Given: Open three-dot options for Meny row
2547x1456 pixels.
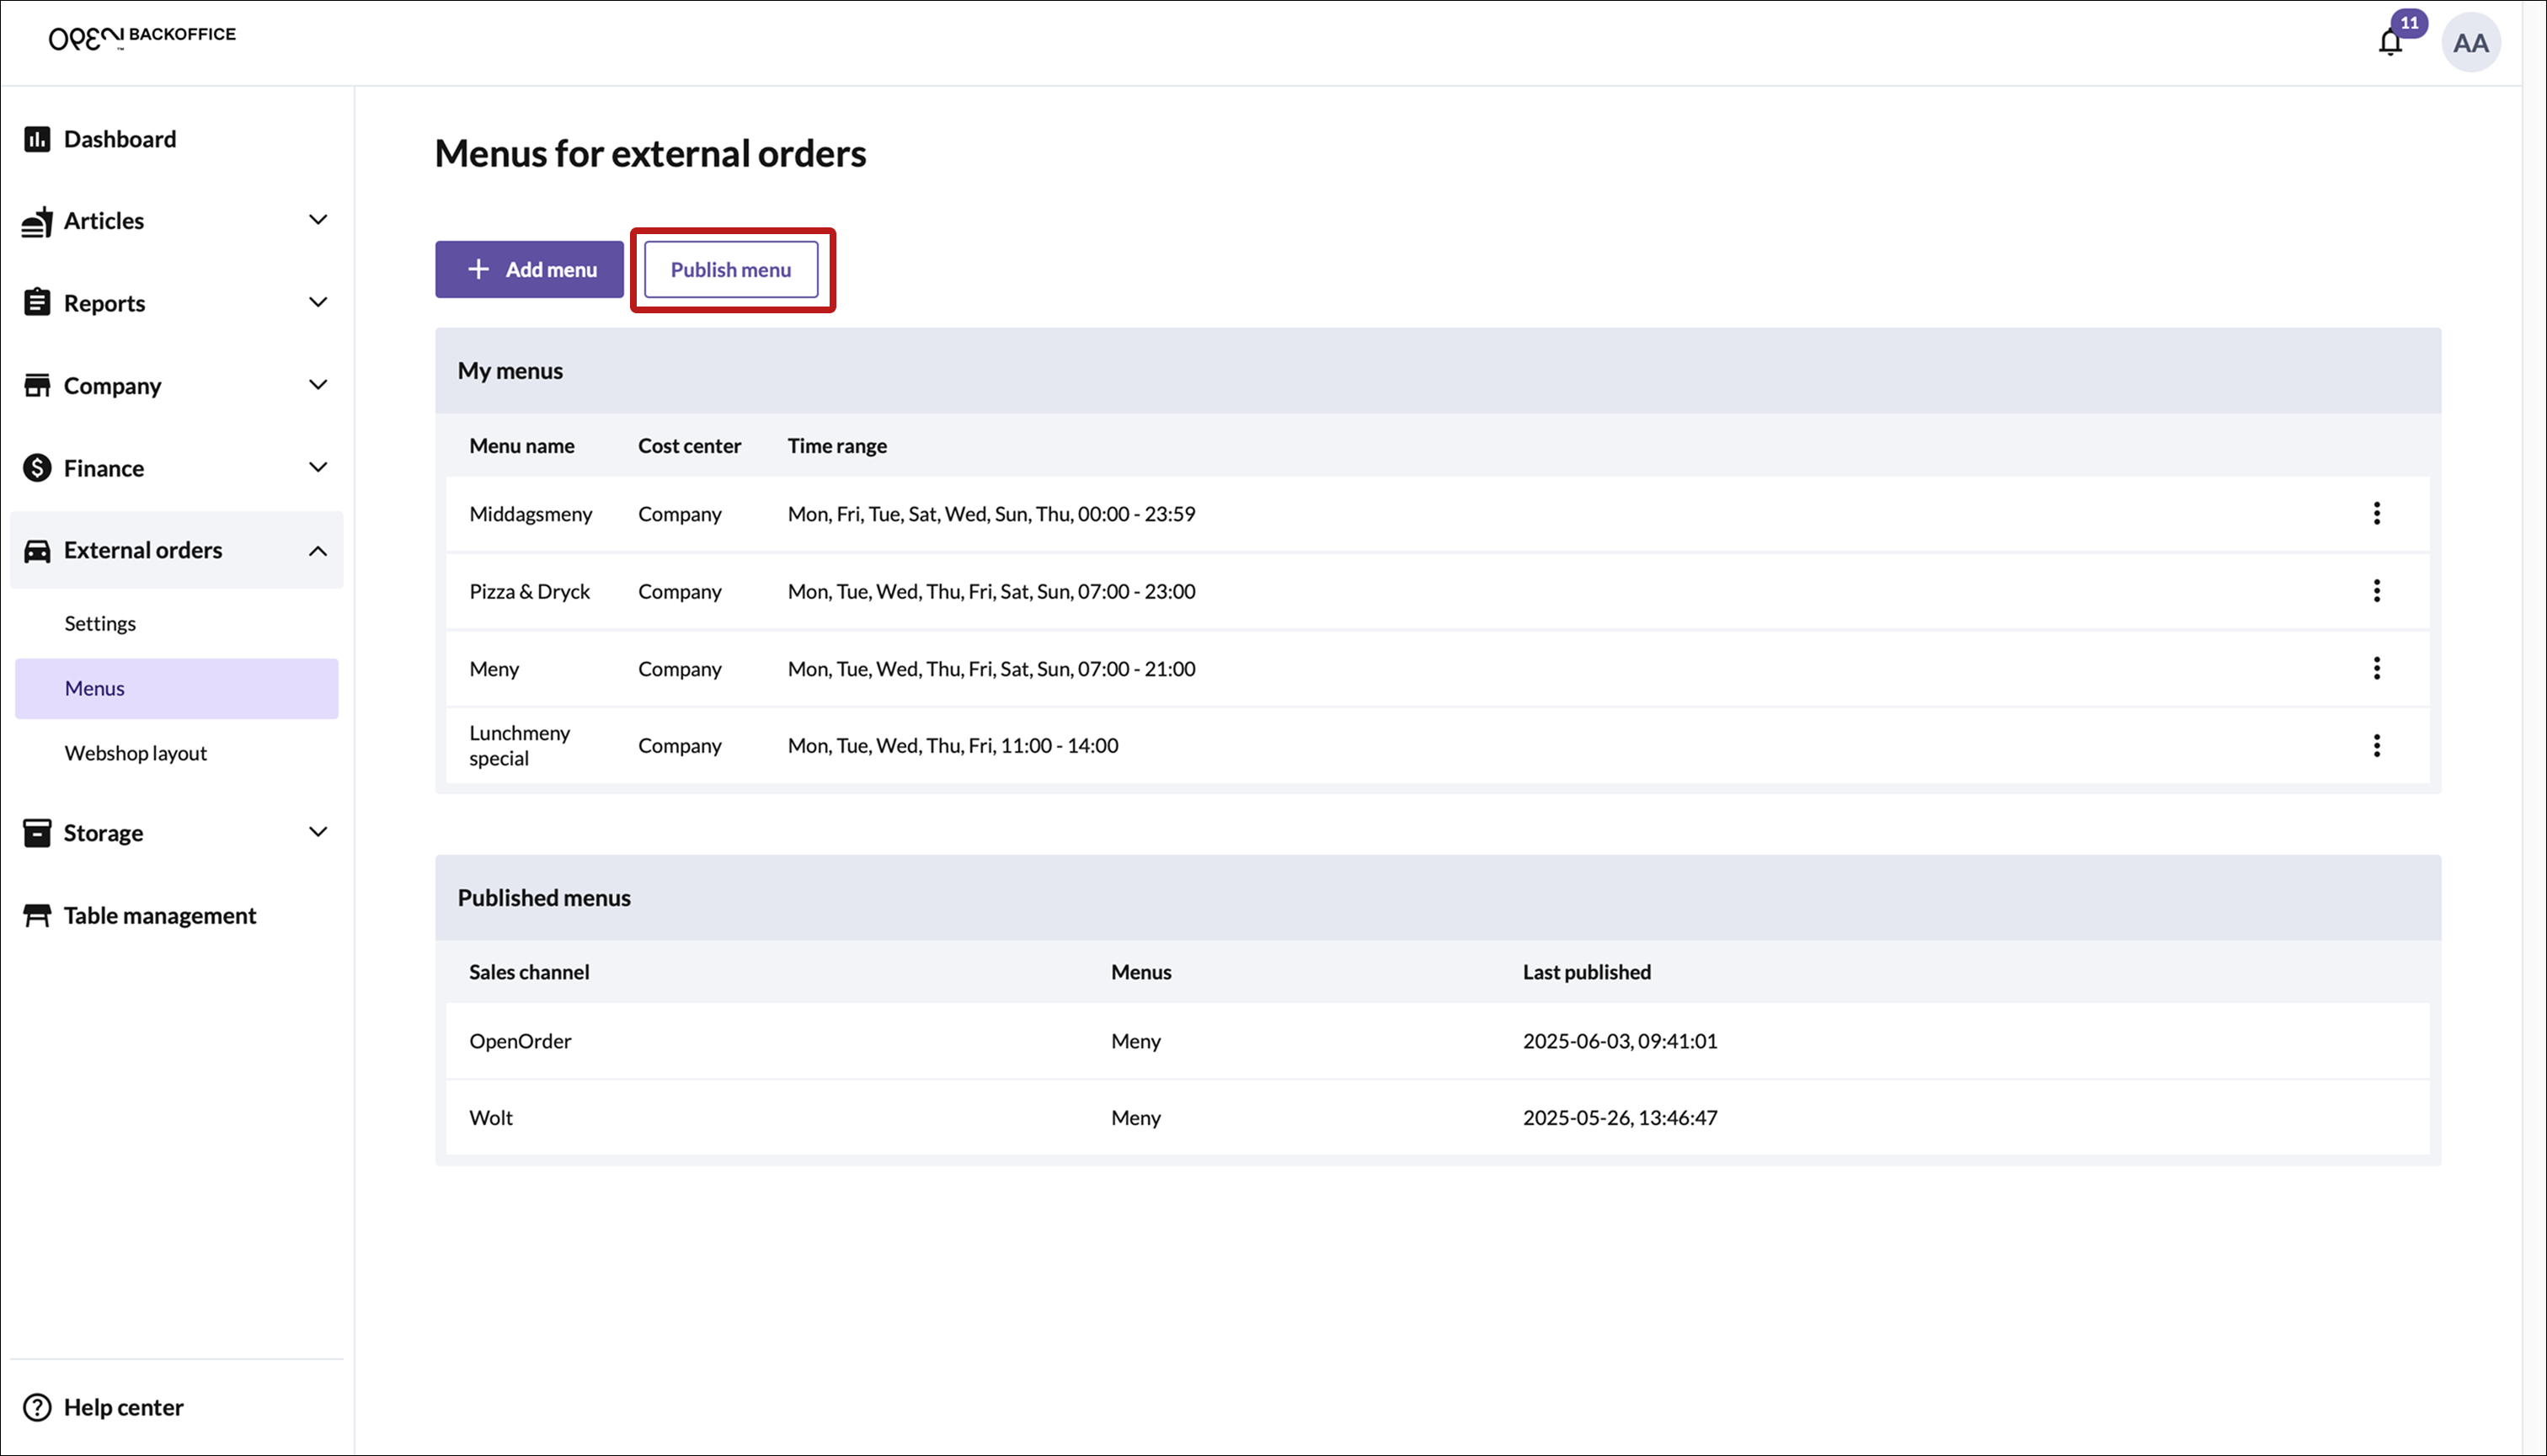Looking at the screenshot, I should (x=2376, y=668).
